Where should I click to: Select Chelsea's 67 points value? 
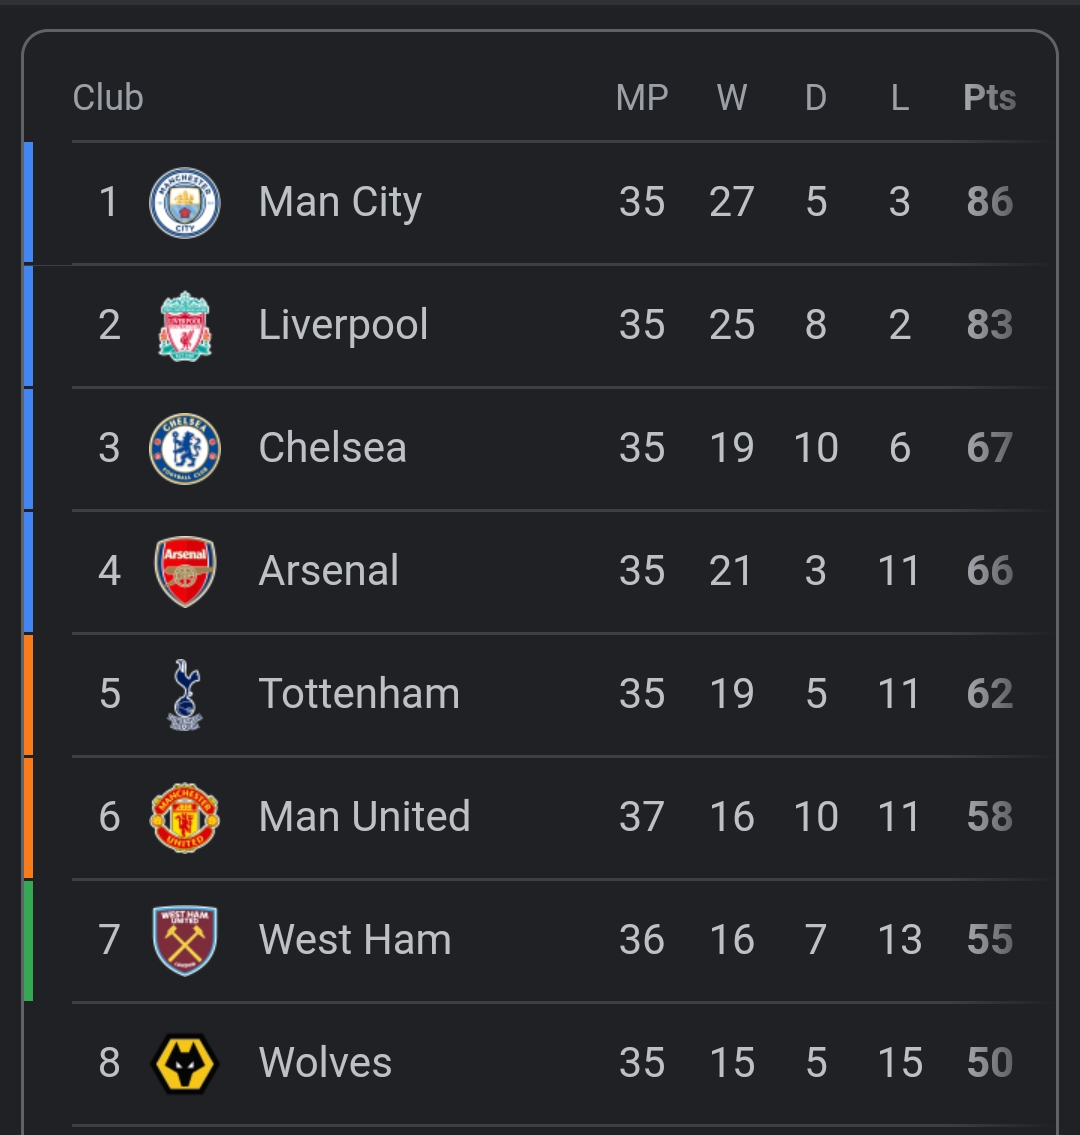point(990,448)
